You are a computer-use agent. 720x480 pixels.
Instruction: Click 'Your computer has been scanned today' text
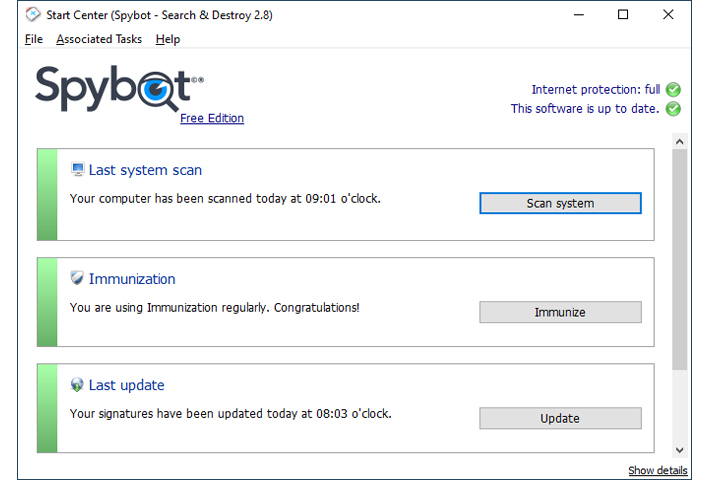click(225, 199)
